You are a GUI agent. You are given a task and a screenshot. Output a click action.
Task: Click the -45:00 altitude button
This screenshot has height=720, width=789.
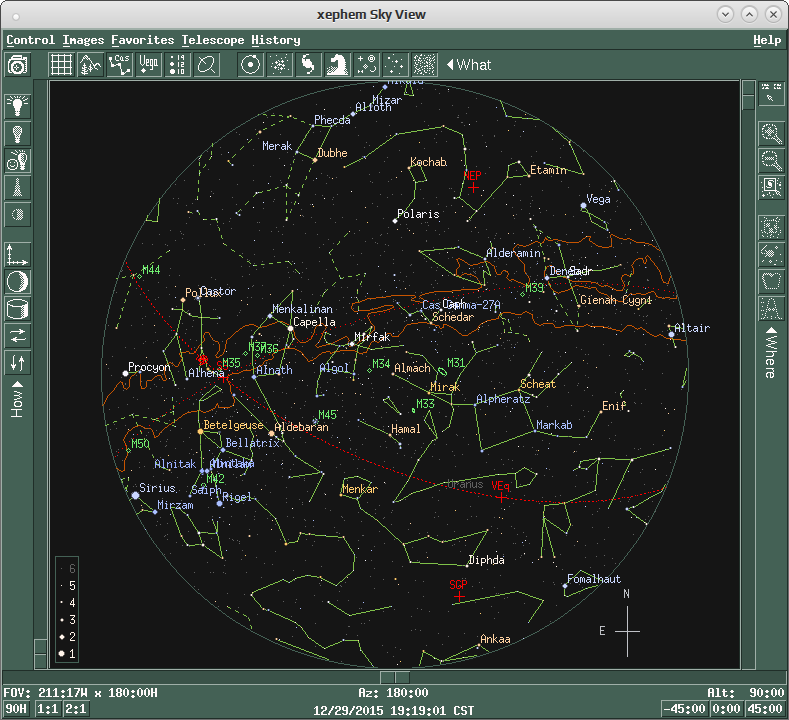(685, 709)
